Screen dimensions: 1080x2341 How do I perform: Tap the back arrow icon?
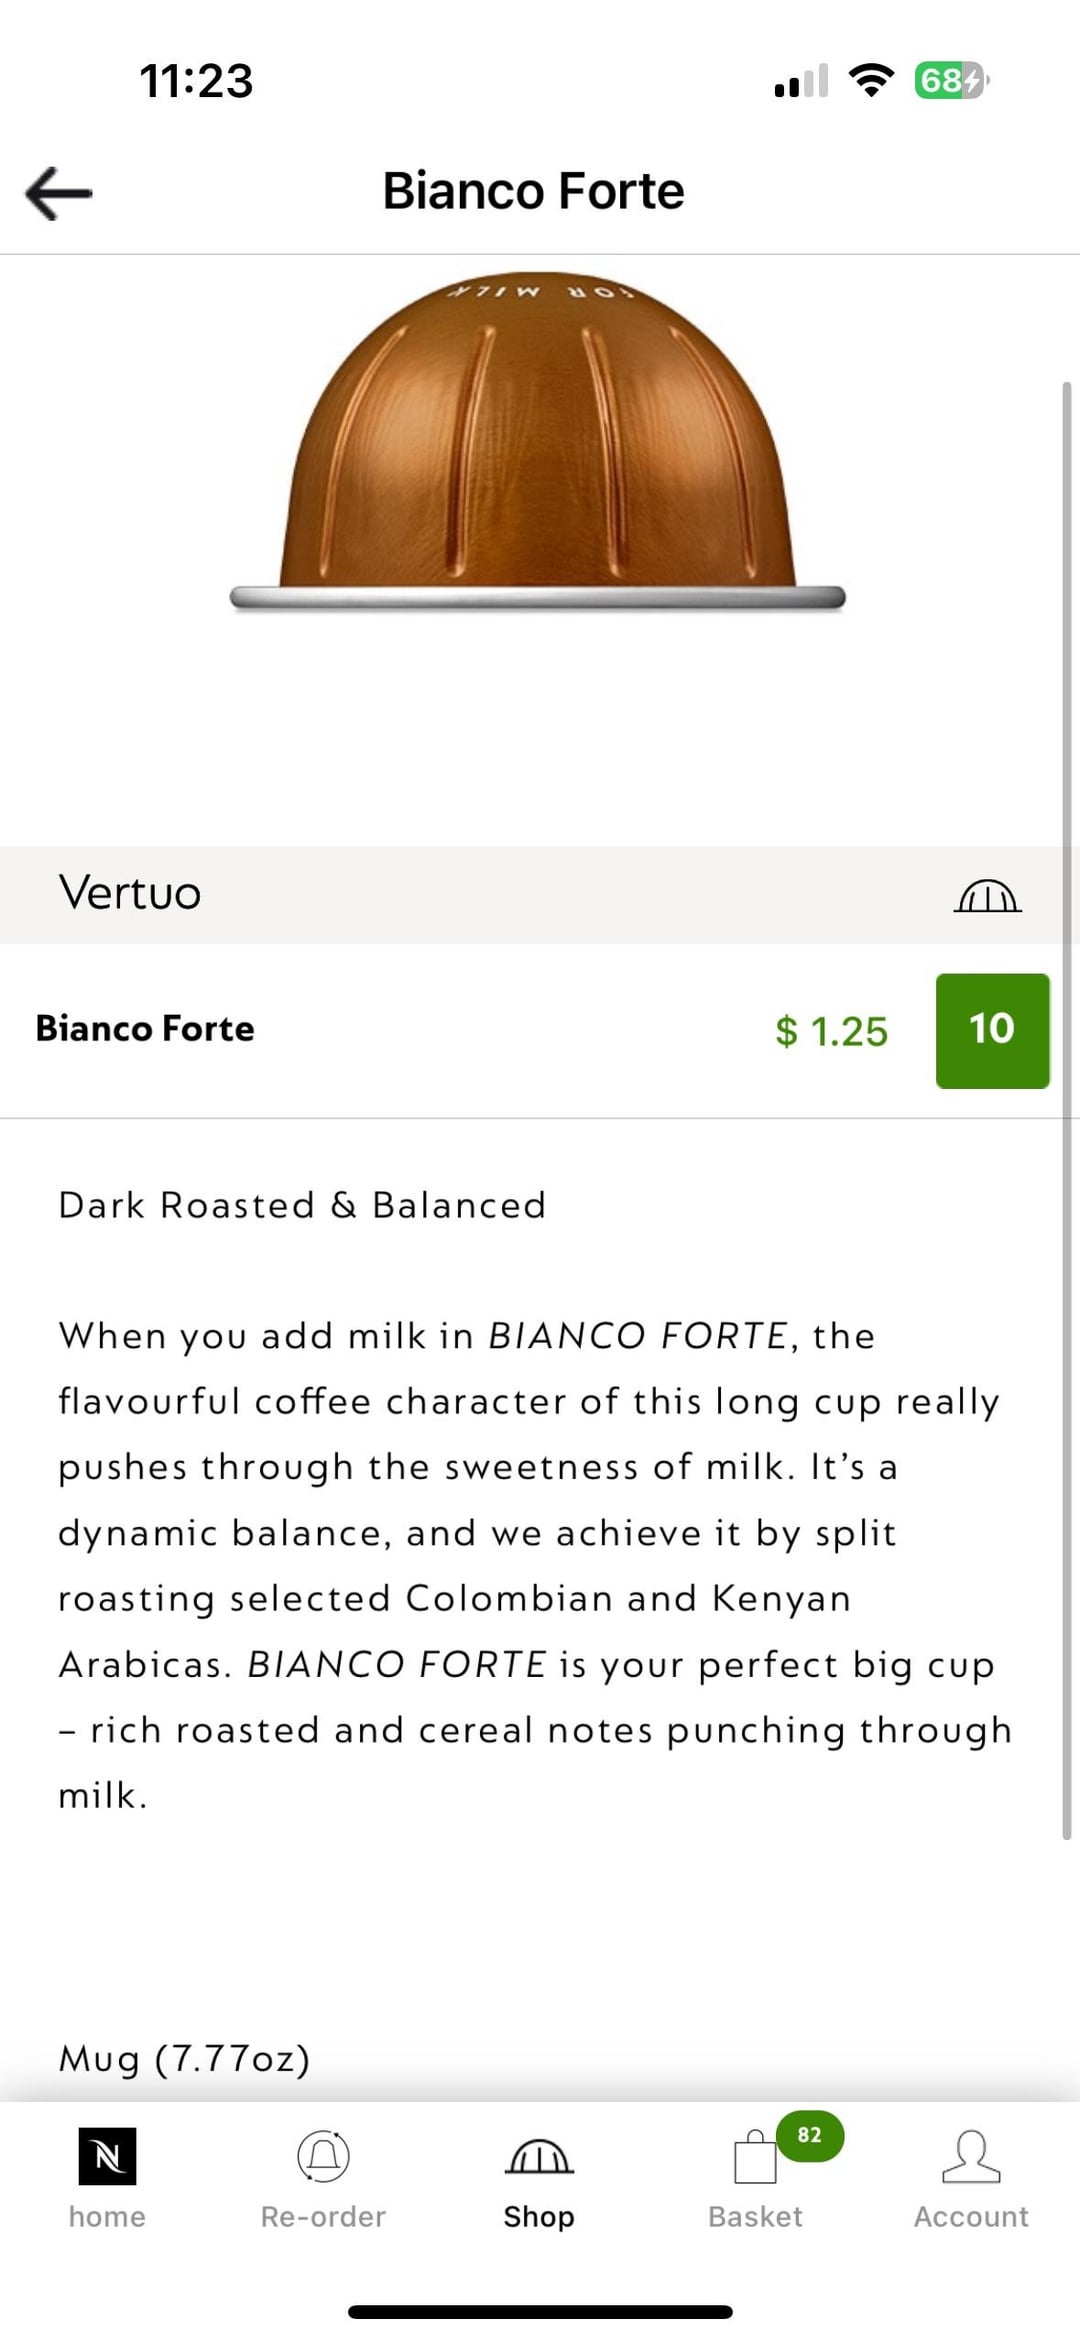click(x=58, y=192)
